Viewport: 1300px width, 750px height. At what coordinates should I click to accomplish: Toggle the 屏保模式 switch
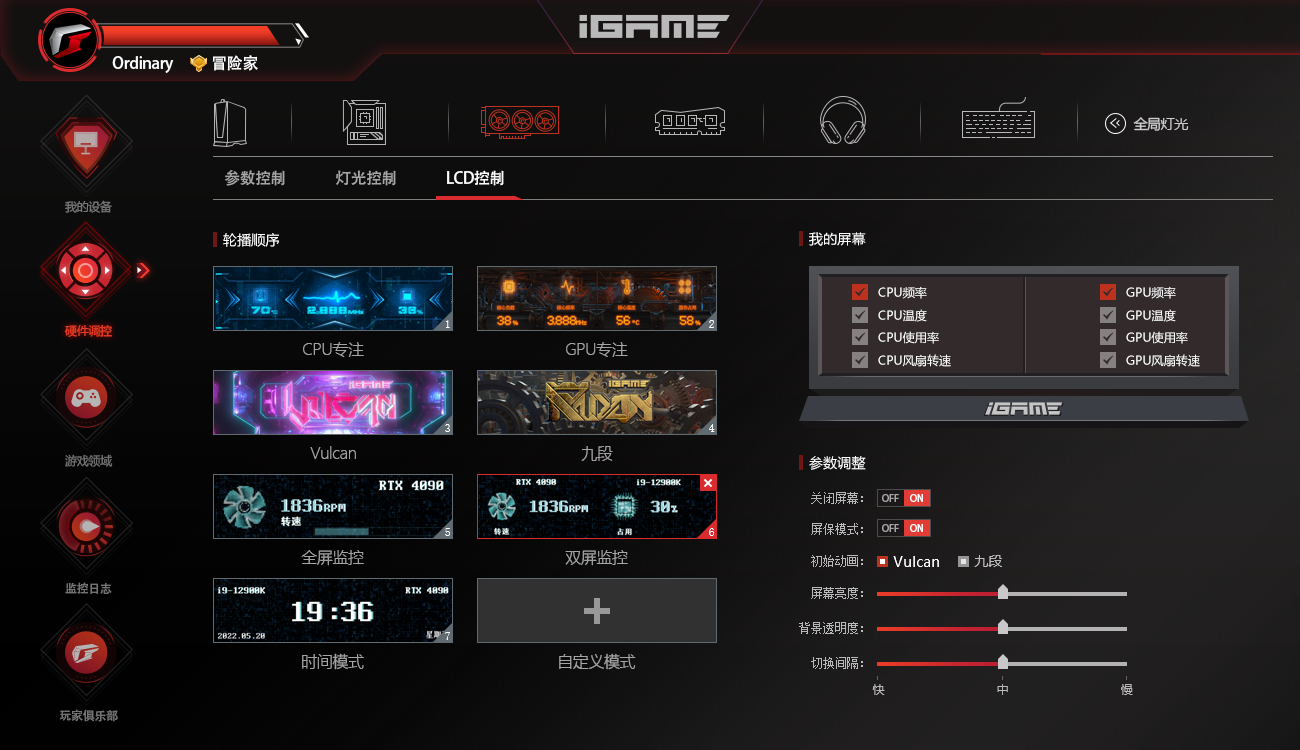coord(903,528)
